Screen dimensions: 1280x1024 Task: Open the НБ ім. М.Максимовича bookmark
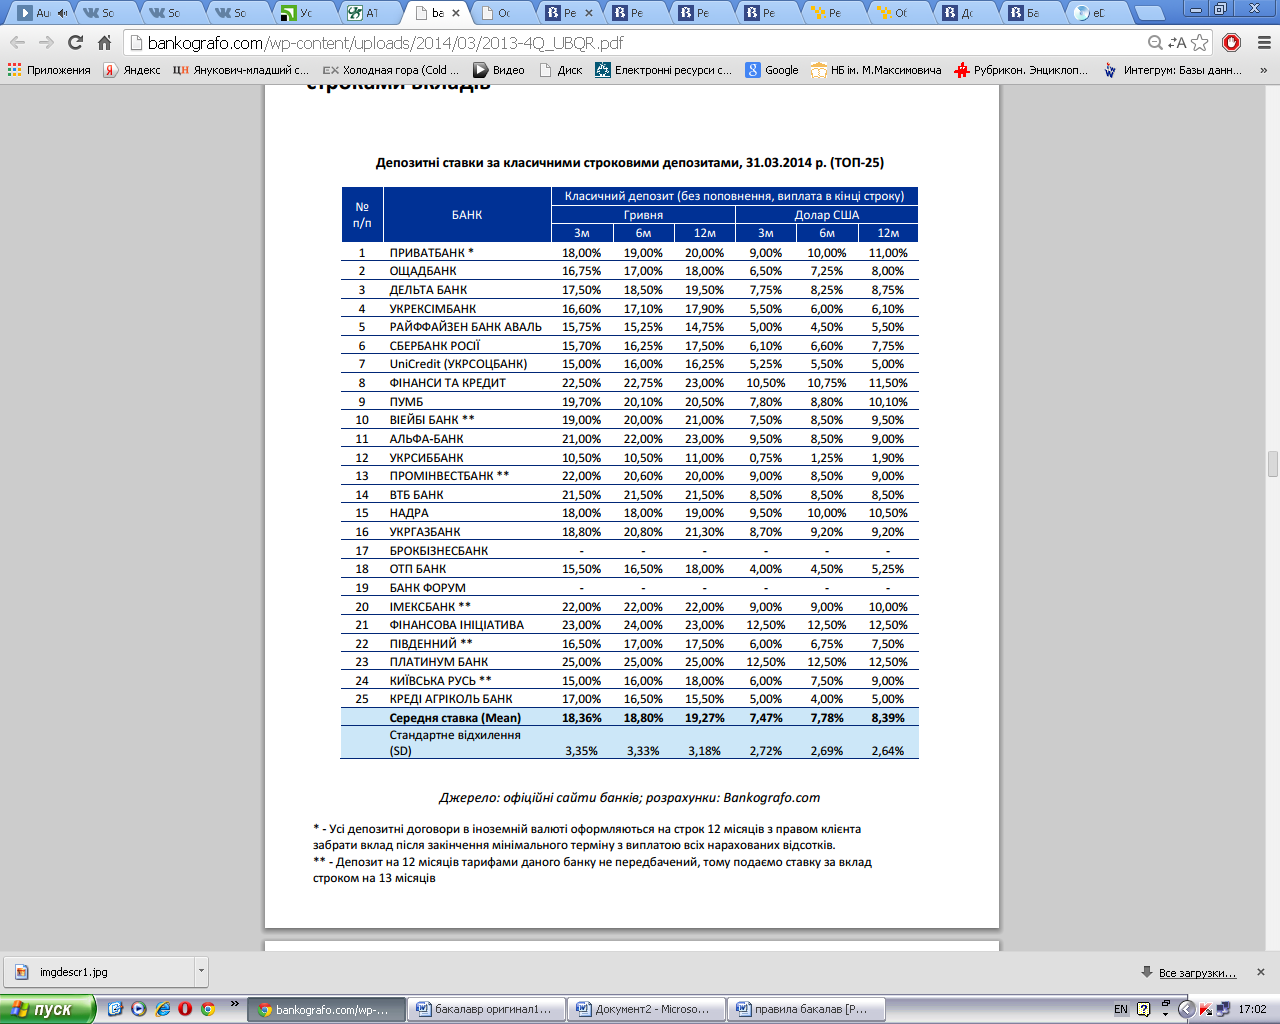(x=876, y=70)
